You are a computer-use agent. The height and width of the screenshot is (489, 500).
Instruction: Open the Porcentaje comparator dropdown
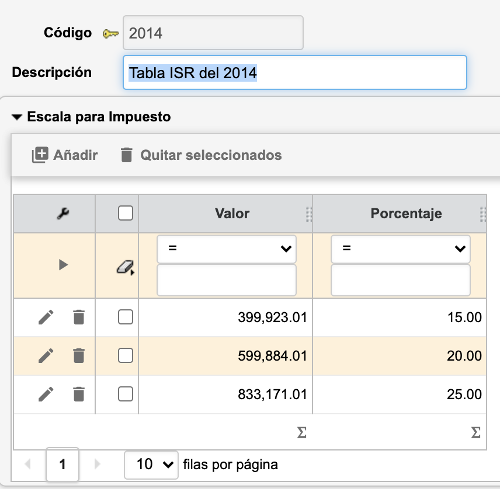pyautogui.click(x=401, y=249)
